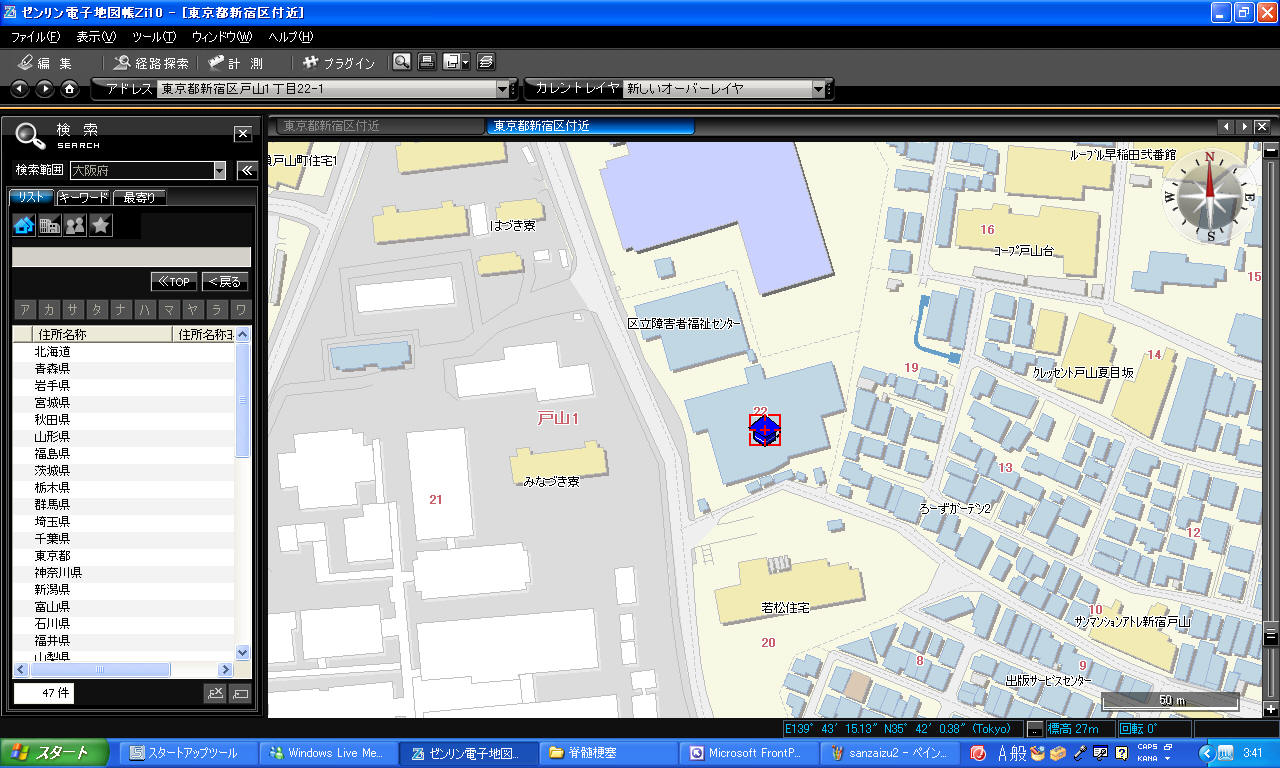Viewport: 1280px width, 768px height.
Task: Open the プラグイン plugin menu
Action: [338, 63]
